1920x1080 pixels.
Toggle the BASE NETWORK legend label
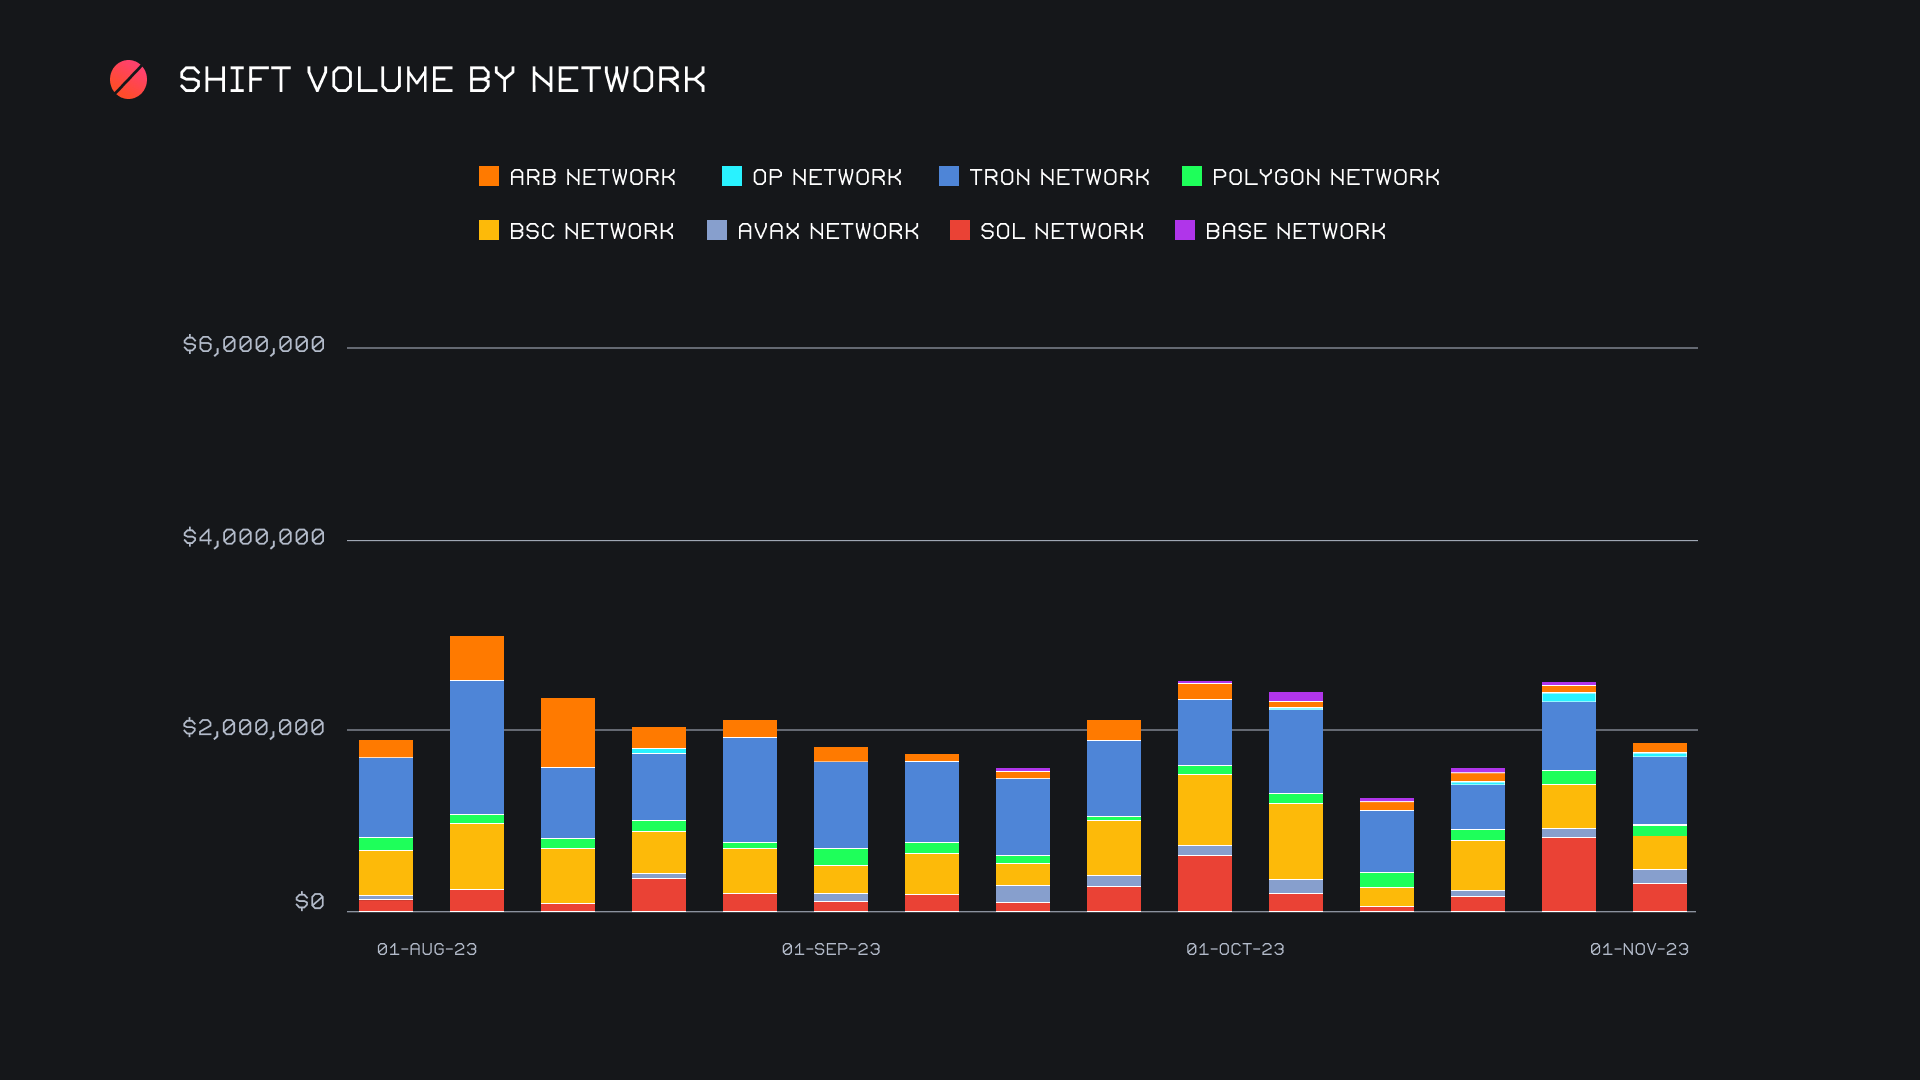point(1295,231)
